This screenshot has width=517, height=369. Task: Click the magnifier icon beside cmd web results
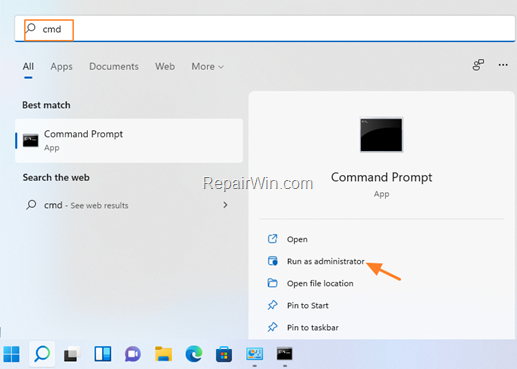31,204
